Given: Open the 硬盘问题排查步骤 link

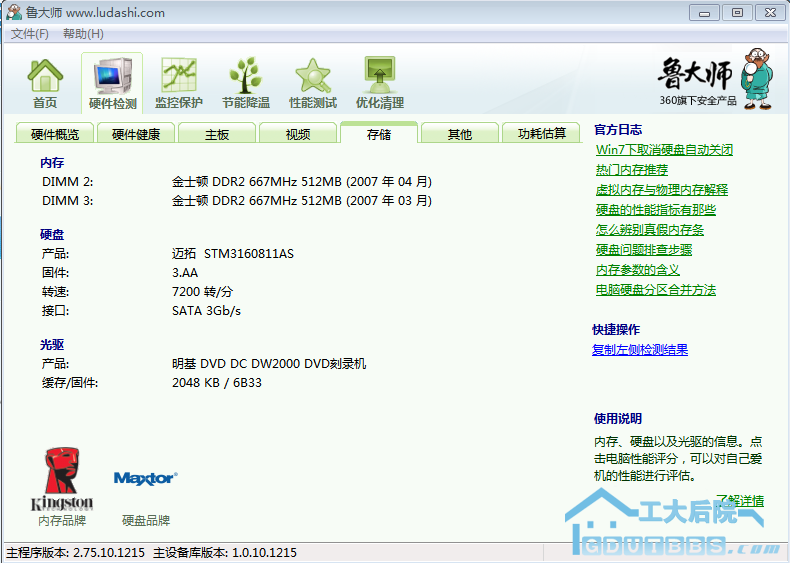Looking at the screenshot, I should click(644, 250).
